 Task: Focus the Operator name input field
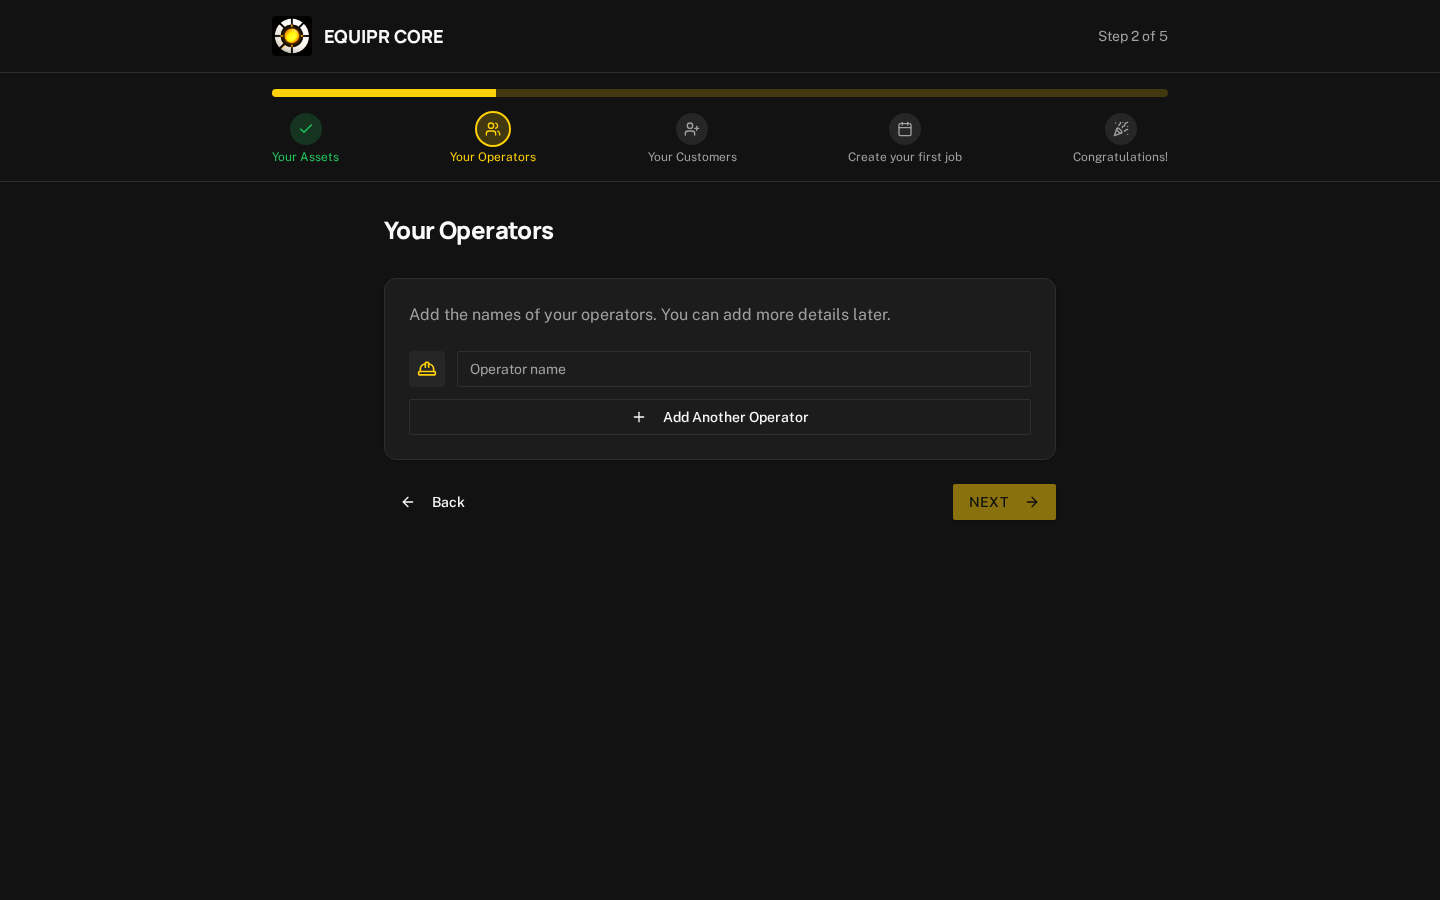[x=744, y=369]
